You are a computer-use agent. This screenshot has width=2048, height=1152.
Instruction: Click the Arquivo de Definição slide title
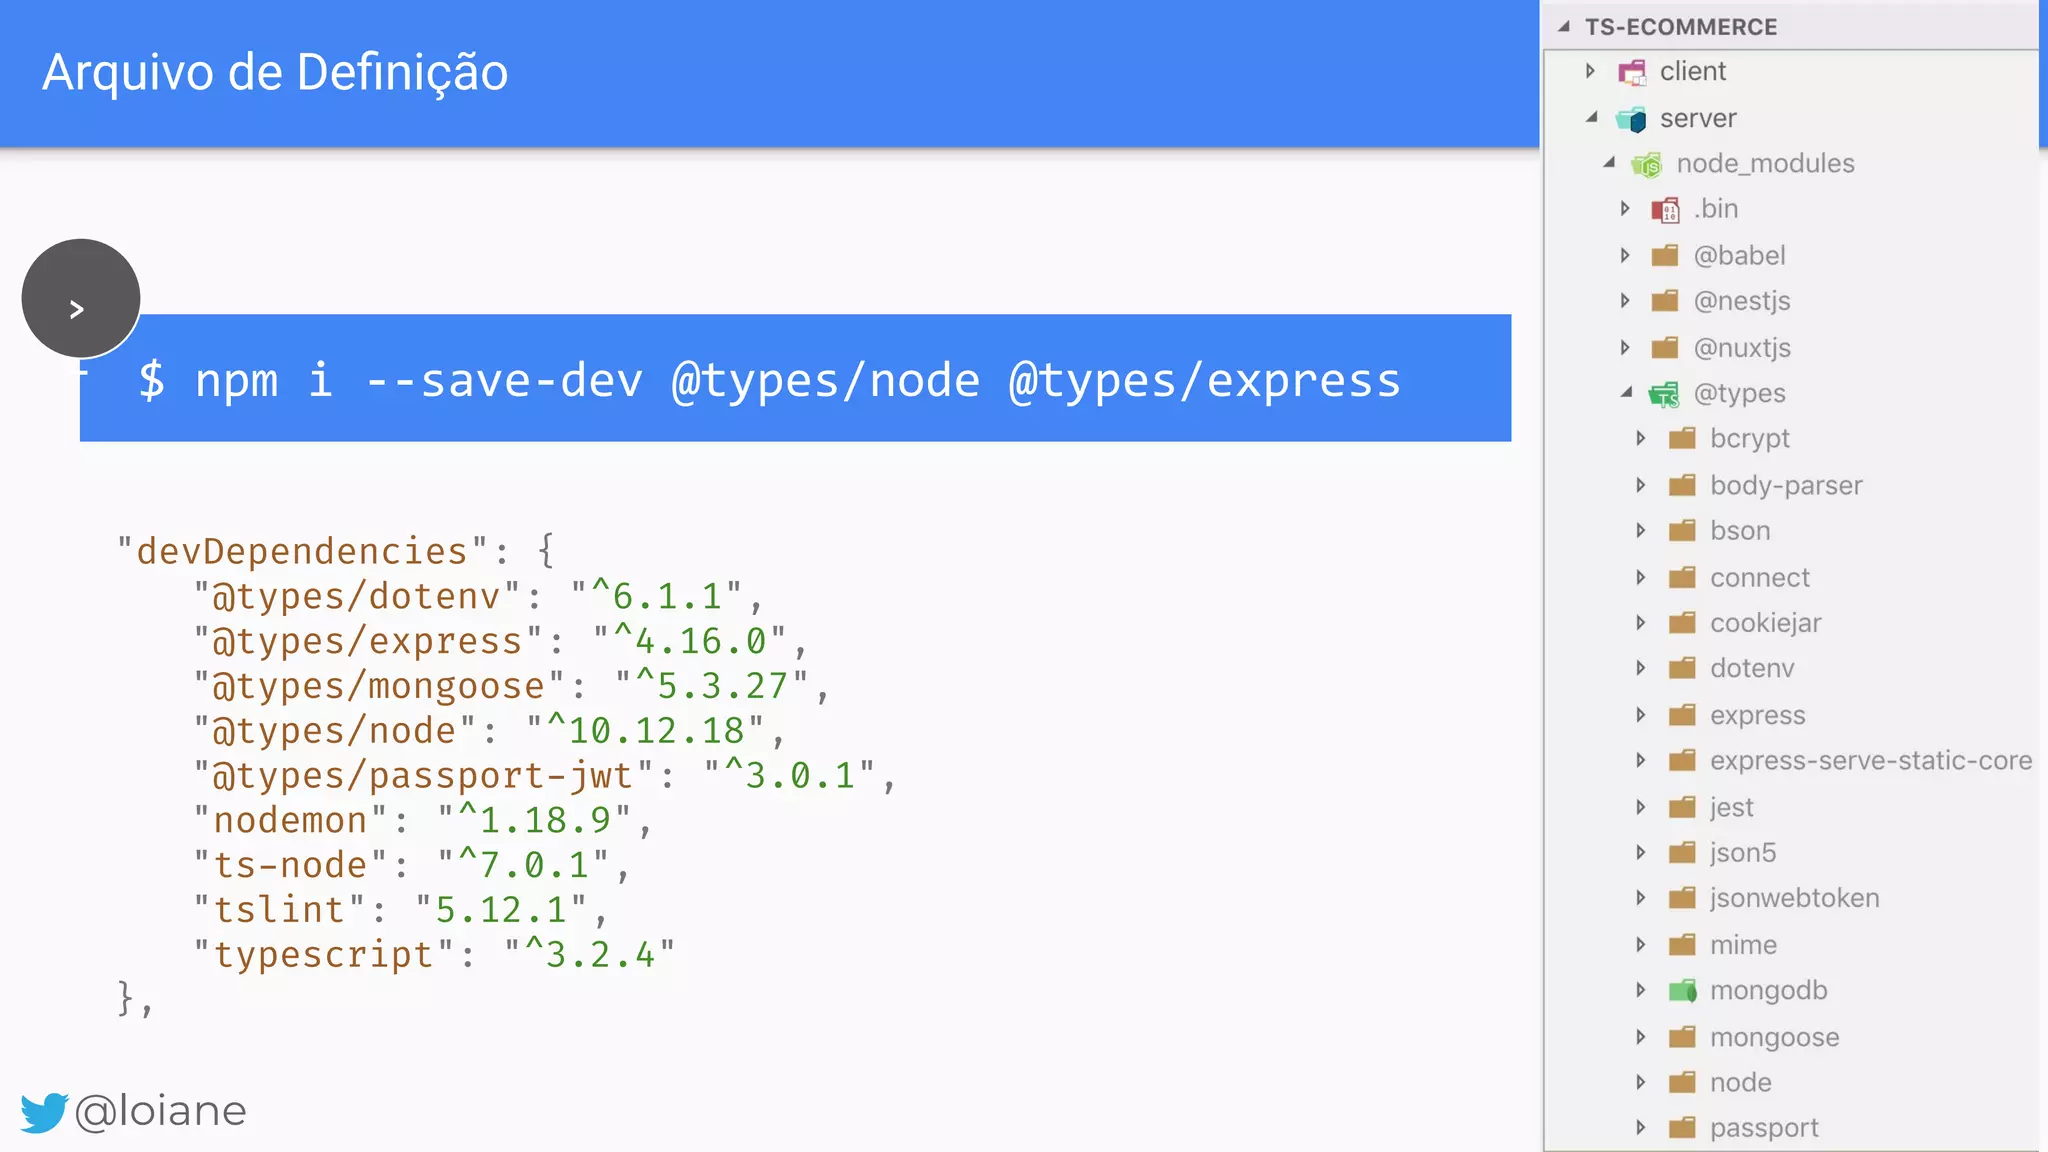[x=275, y=73]
